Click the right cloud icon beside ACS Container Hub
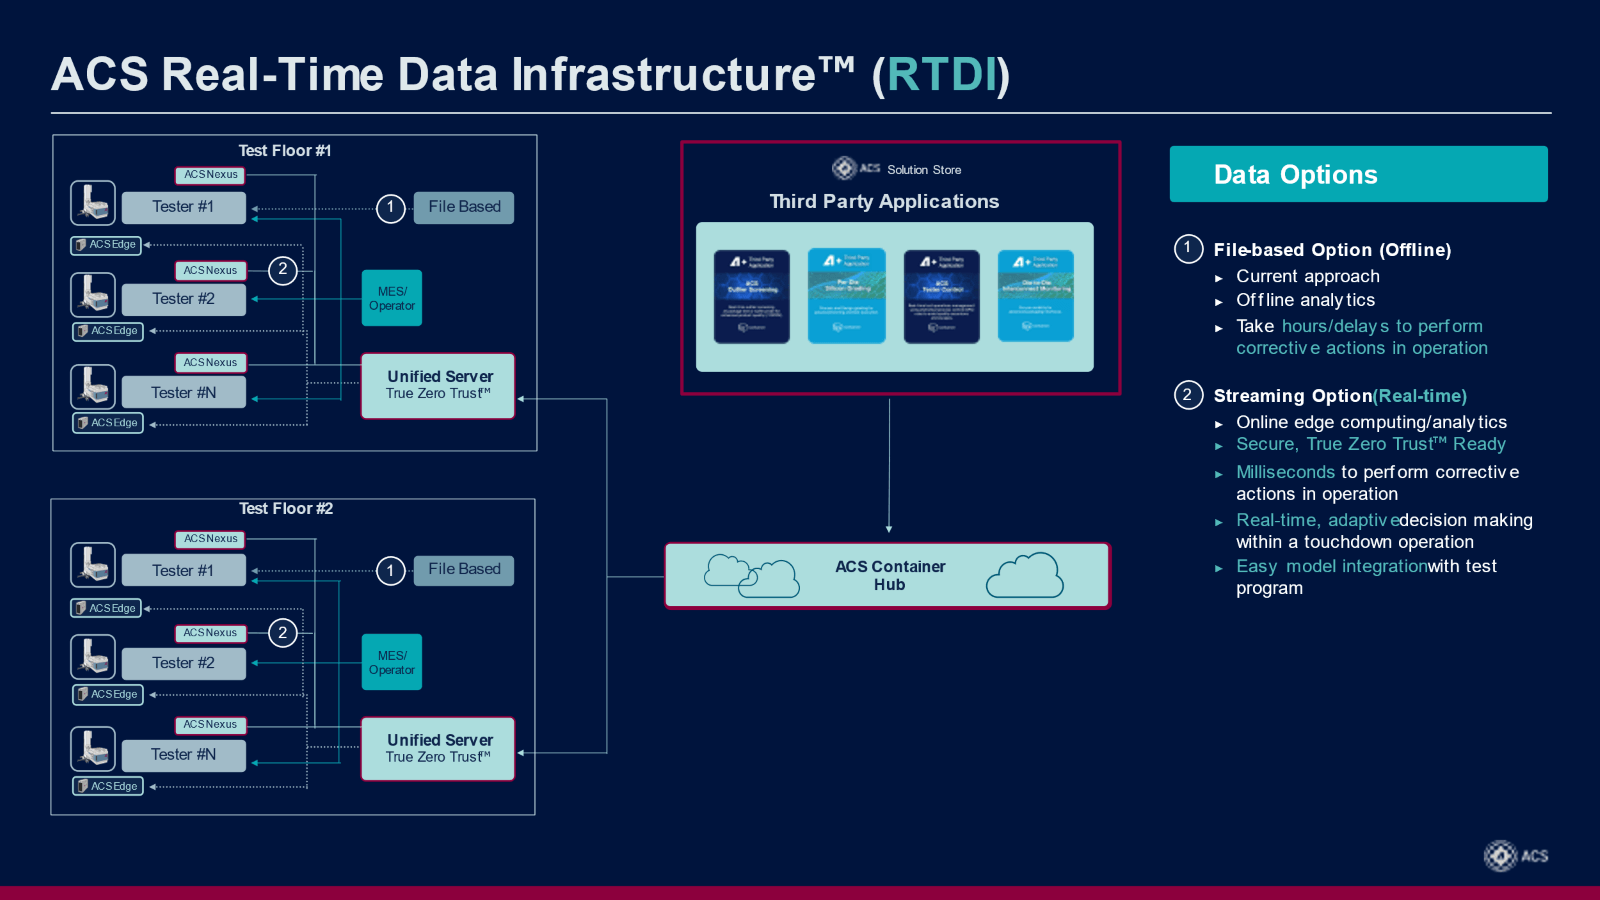The image size is (1600, 900). coord(1026,574)
